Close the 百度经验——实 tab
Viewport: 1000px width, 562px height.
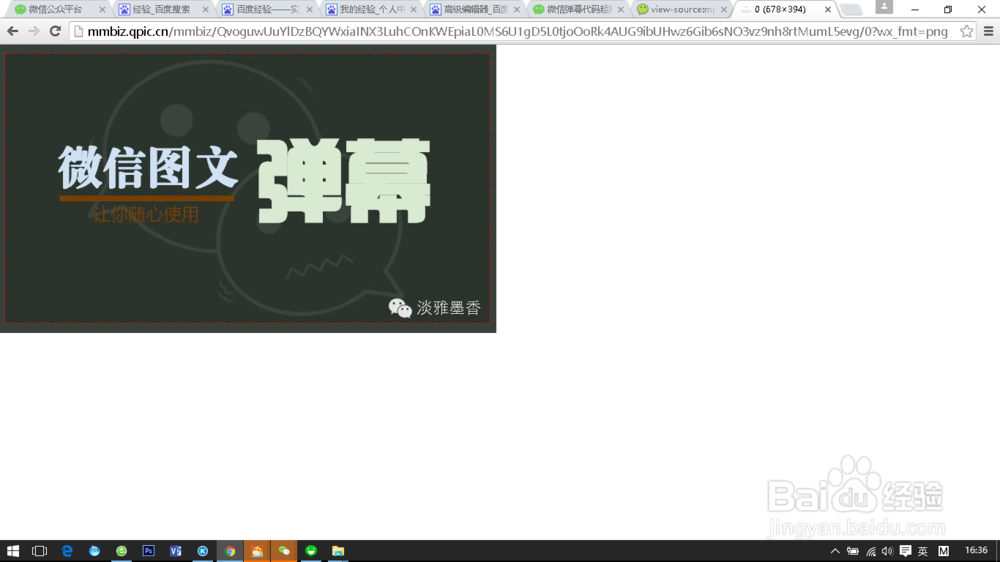[x=309, y=10]
